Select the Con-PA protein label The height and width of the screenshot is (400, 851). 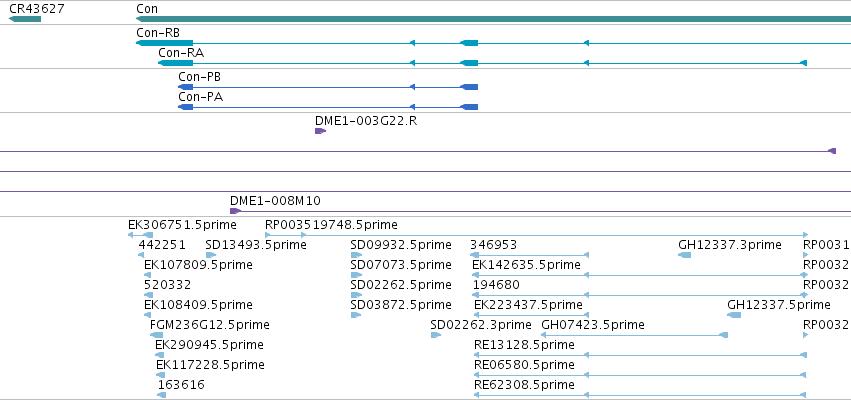tap(200, 97)
